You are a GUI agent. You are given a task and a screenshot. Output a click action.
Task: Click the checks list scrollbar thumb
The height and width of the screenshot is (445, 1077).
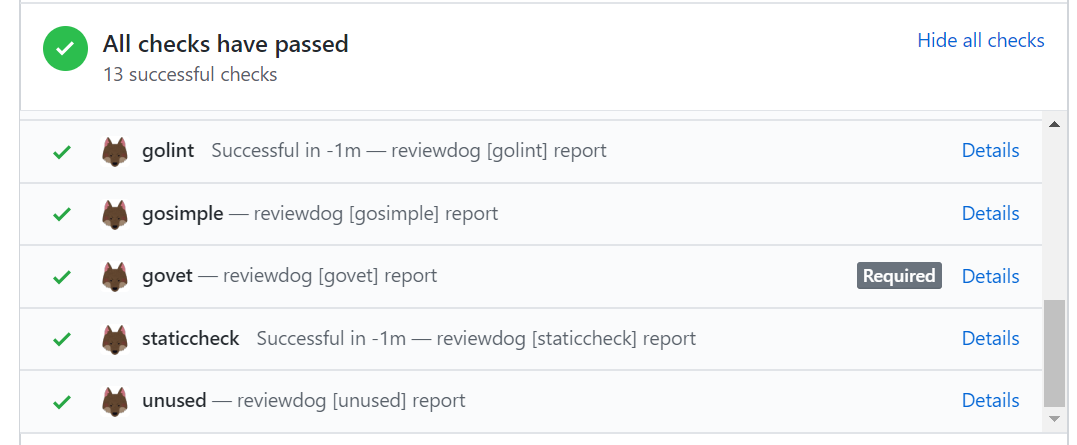pos(1053,351)
